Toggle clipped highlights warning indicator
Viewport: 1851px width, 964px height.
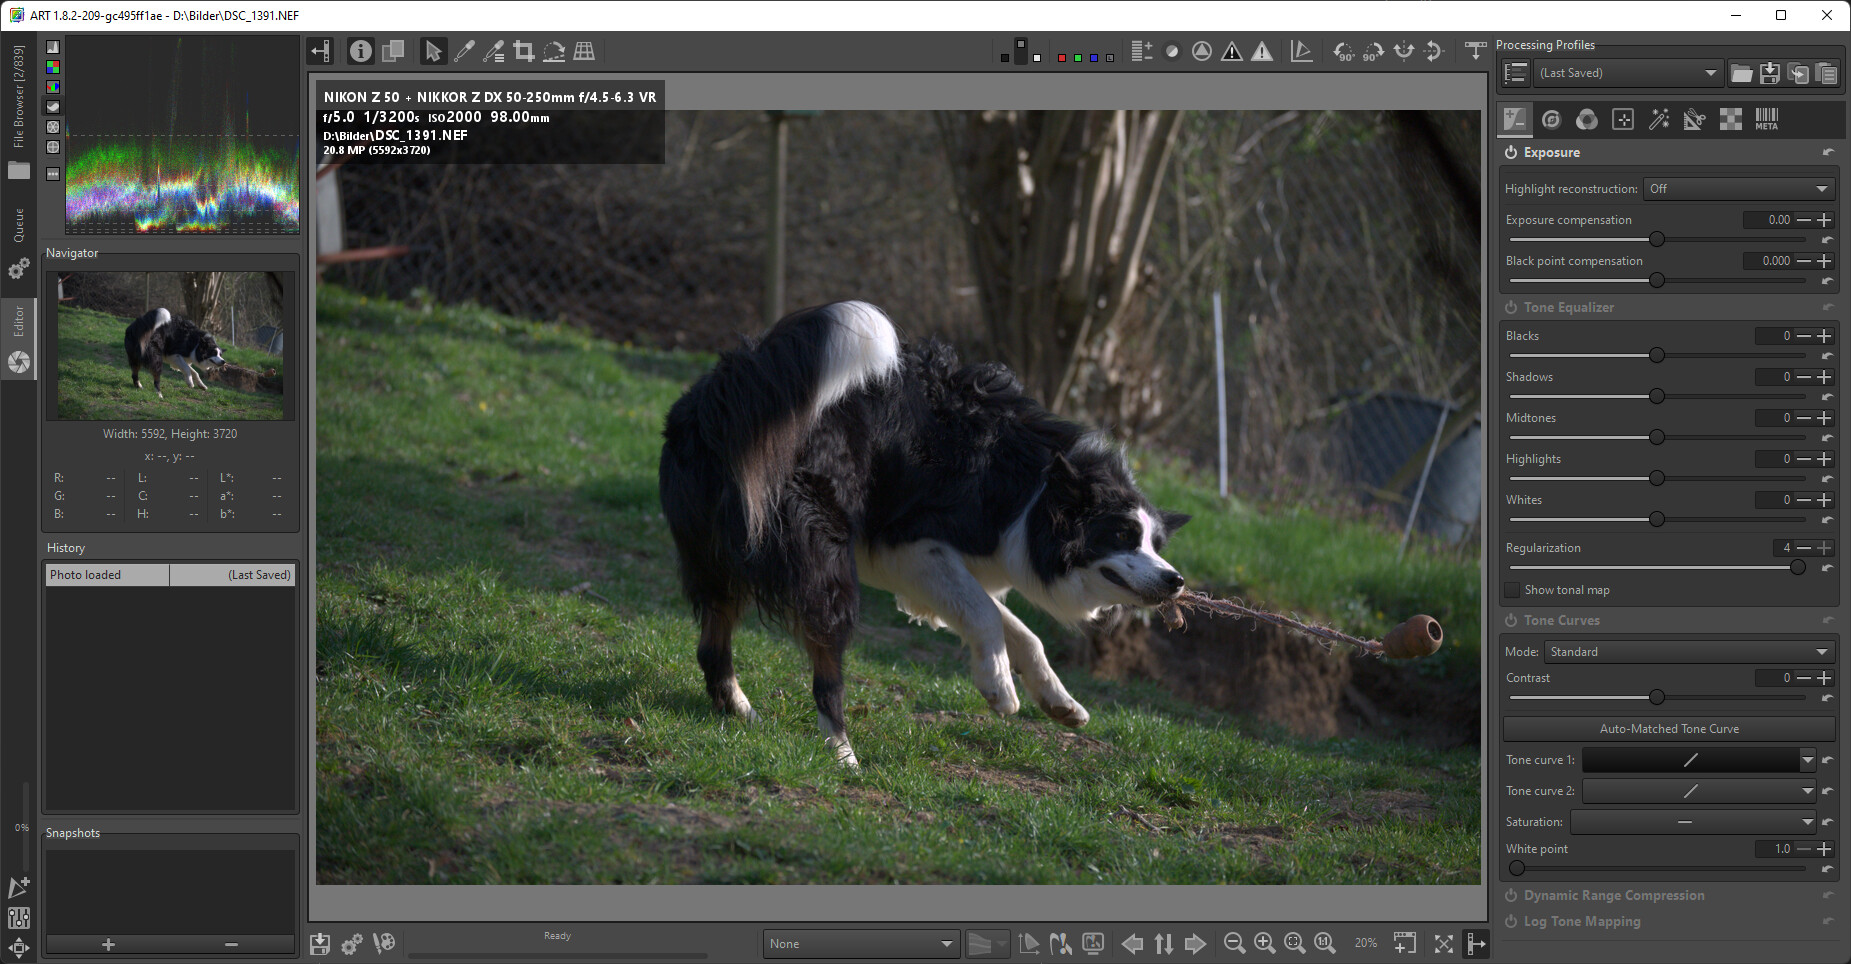tap(1262, 51)
